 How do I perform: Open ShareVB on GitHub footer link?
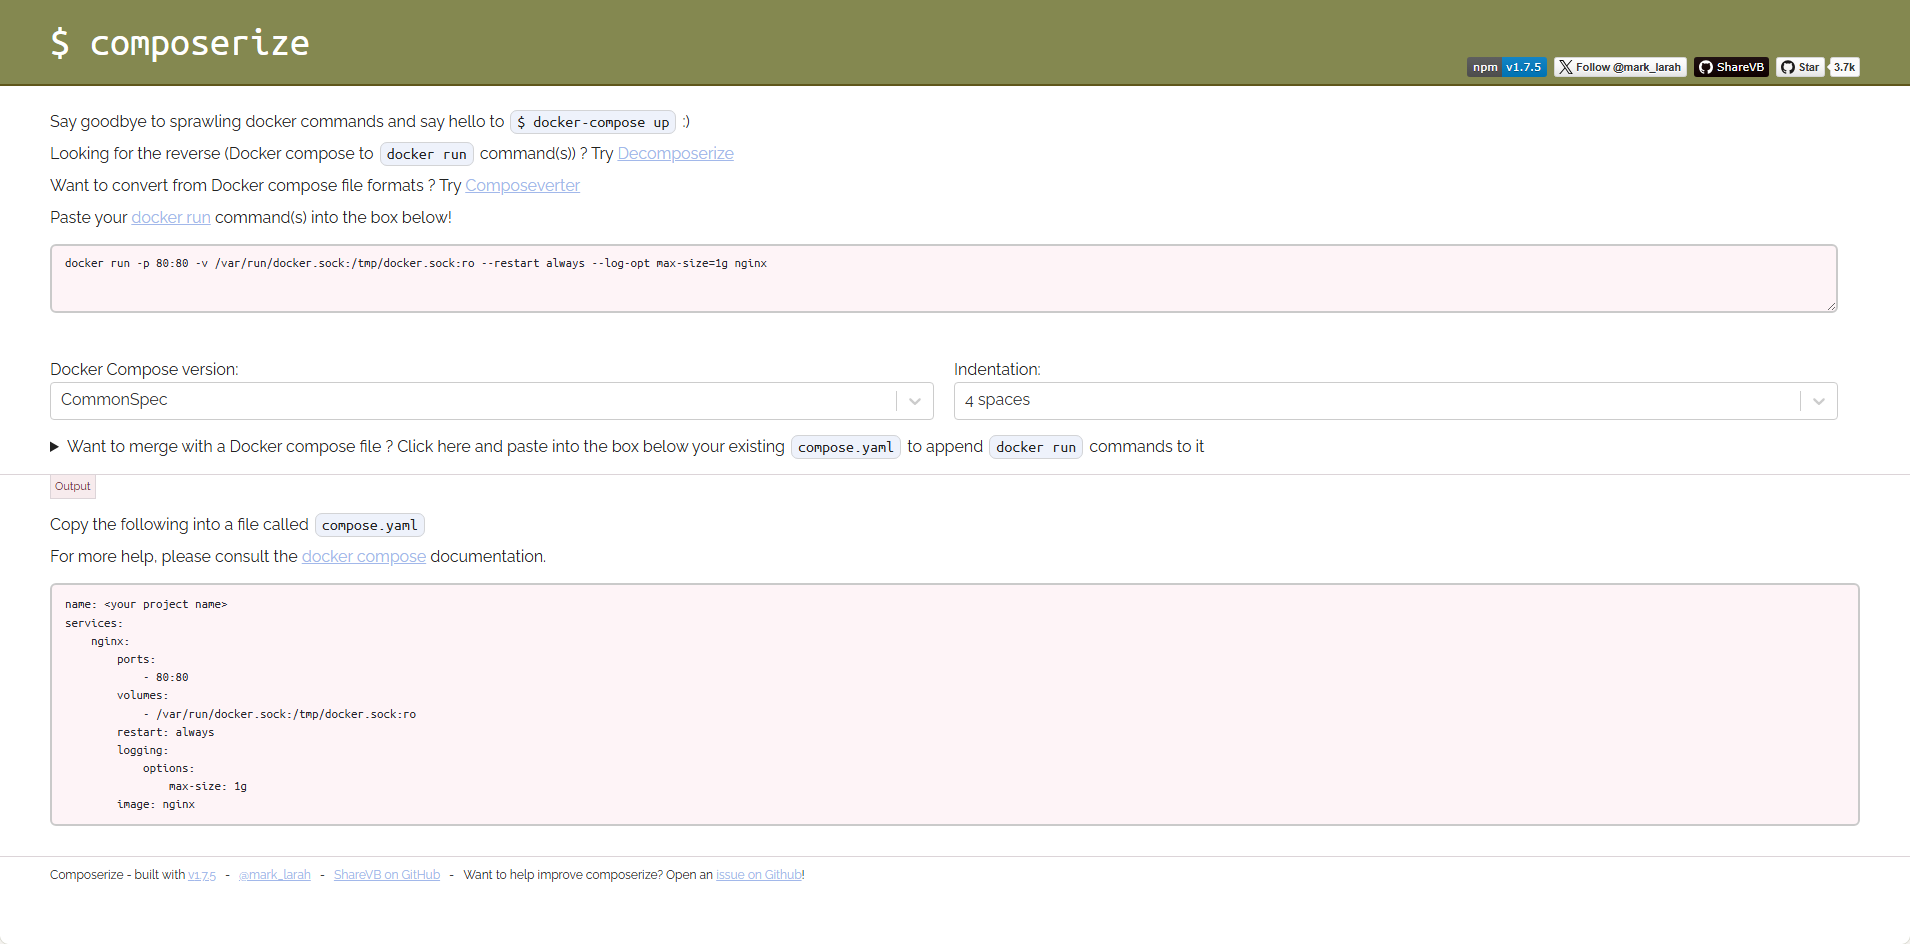coord(387,875)
